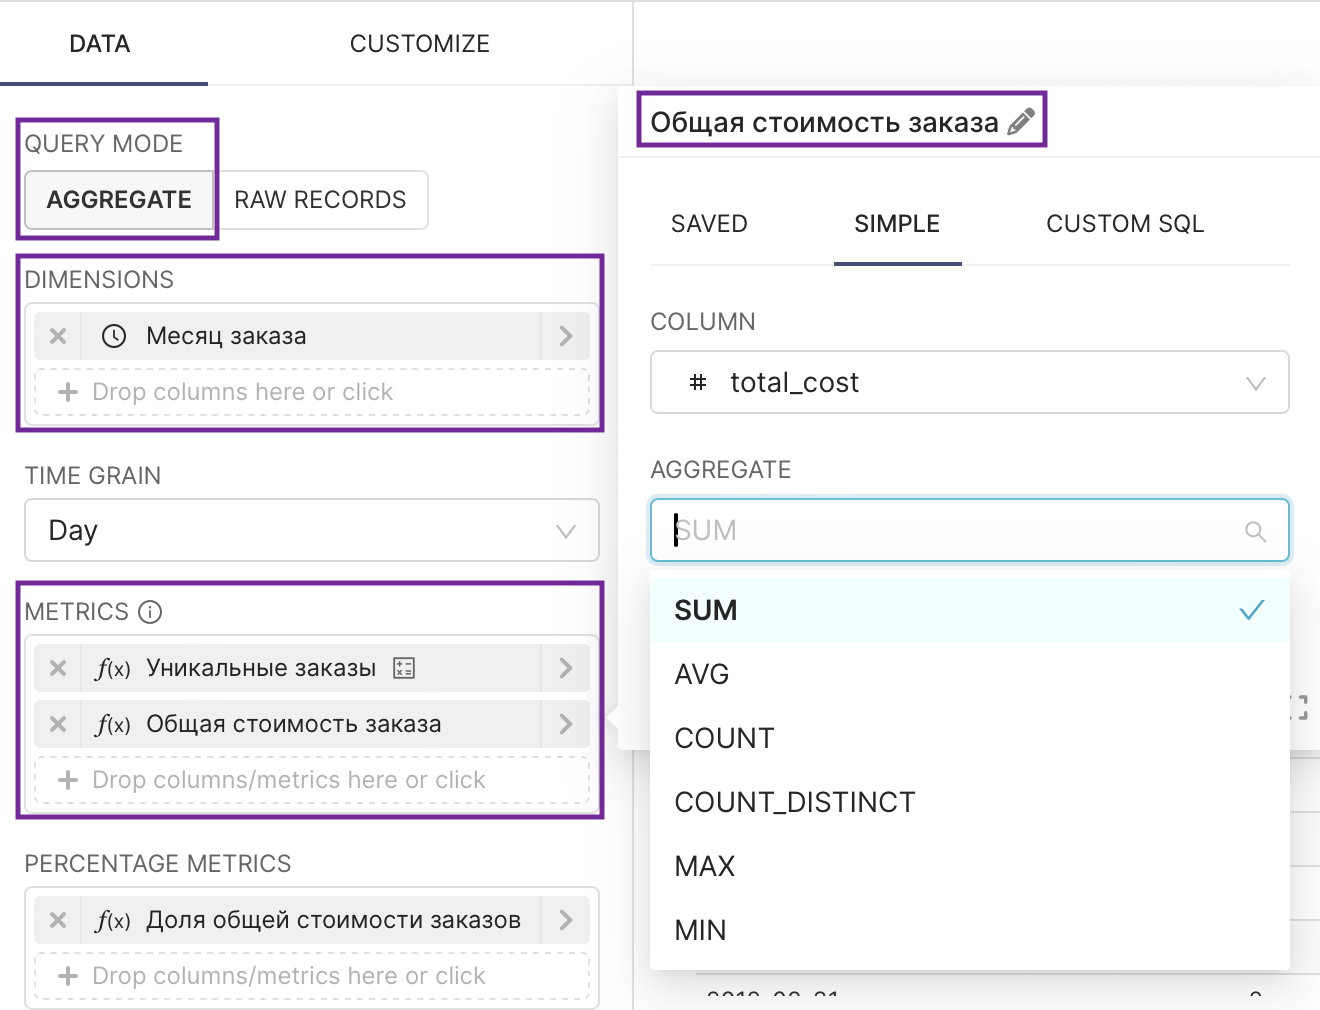This screenshot has width=1320, height=1010.
Task: Click Drop columns here in Dimensions
Action: (x=311, y=392)
